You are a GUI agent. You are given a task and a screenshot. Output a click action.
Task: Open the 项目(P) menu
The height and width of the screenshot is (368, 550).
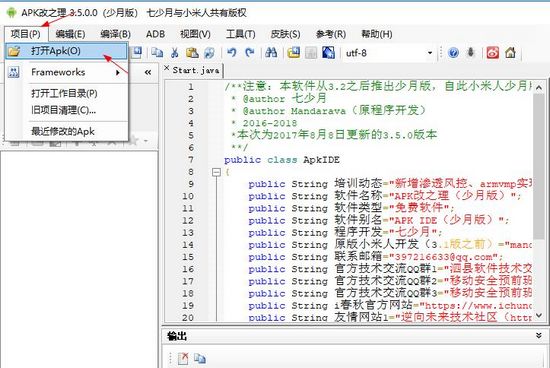(26, 34)
